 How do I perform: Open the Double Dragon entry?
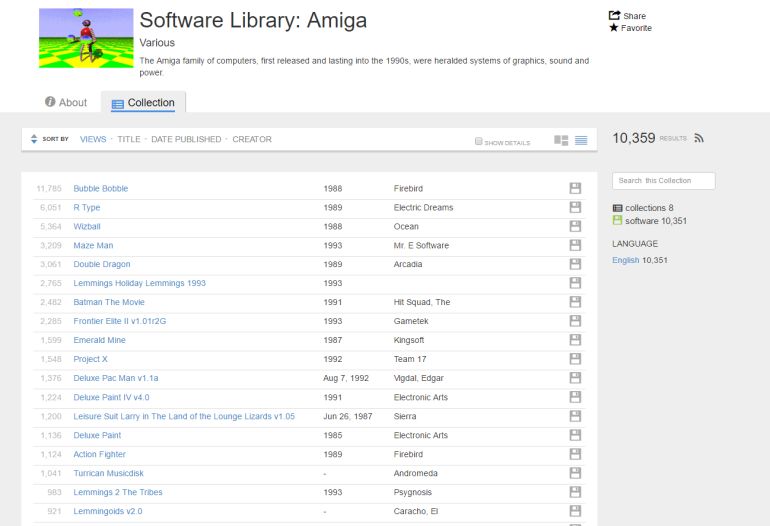pyautogui.click(x=103, y=264)
